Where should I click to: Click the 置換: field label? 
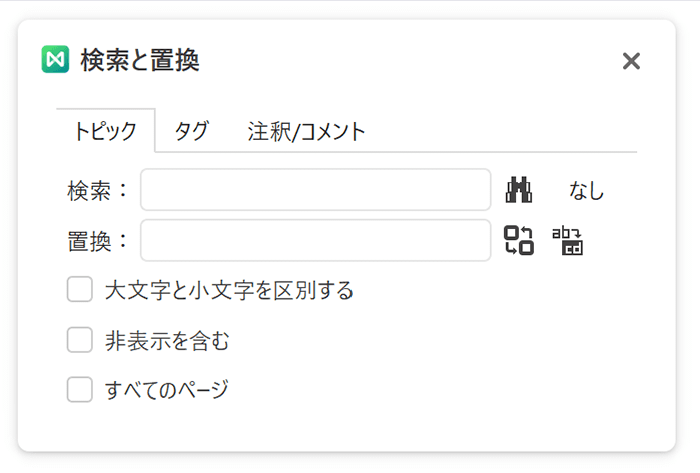tap(97, 241)
